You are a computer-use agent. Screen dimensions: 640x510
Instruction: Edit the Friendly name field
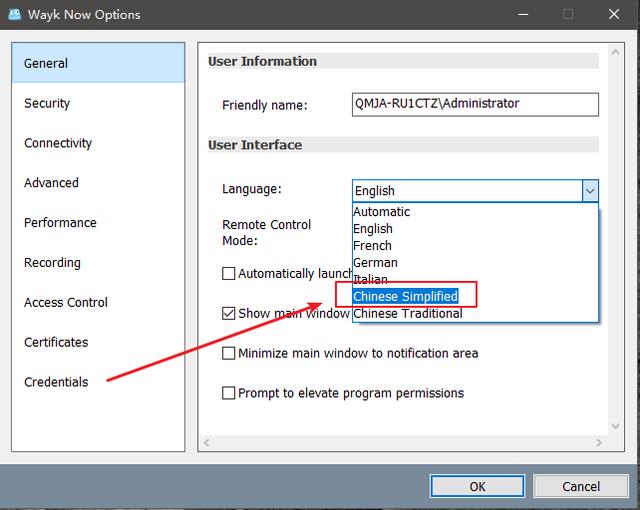pyautogui.click(x=475, y=104)
